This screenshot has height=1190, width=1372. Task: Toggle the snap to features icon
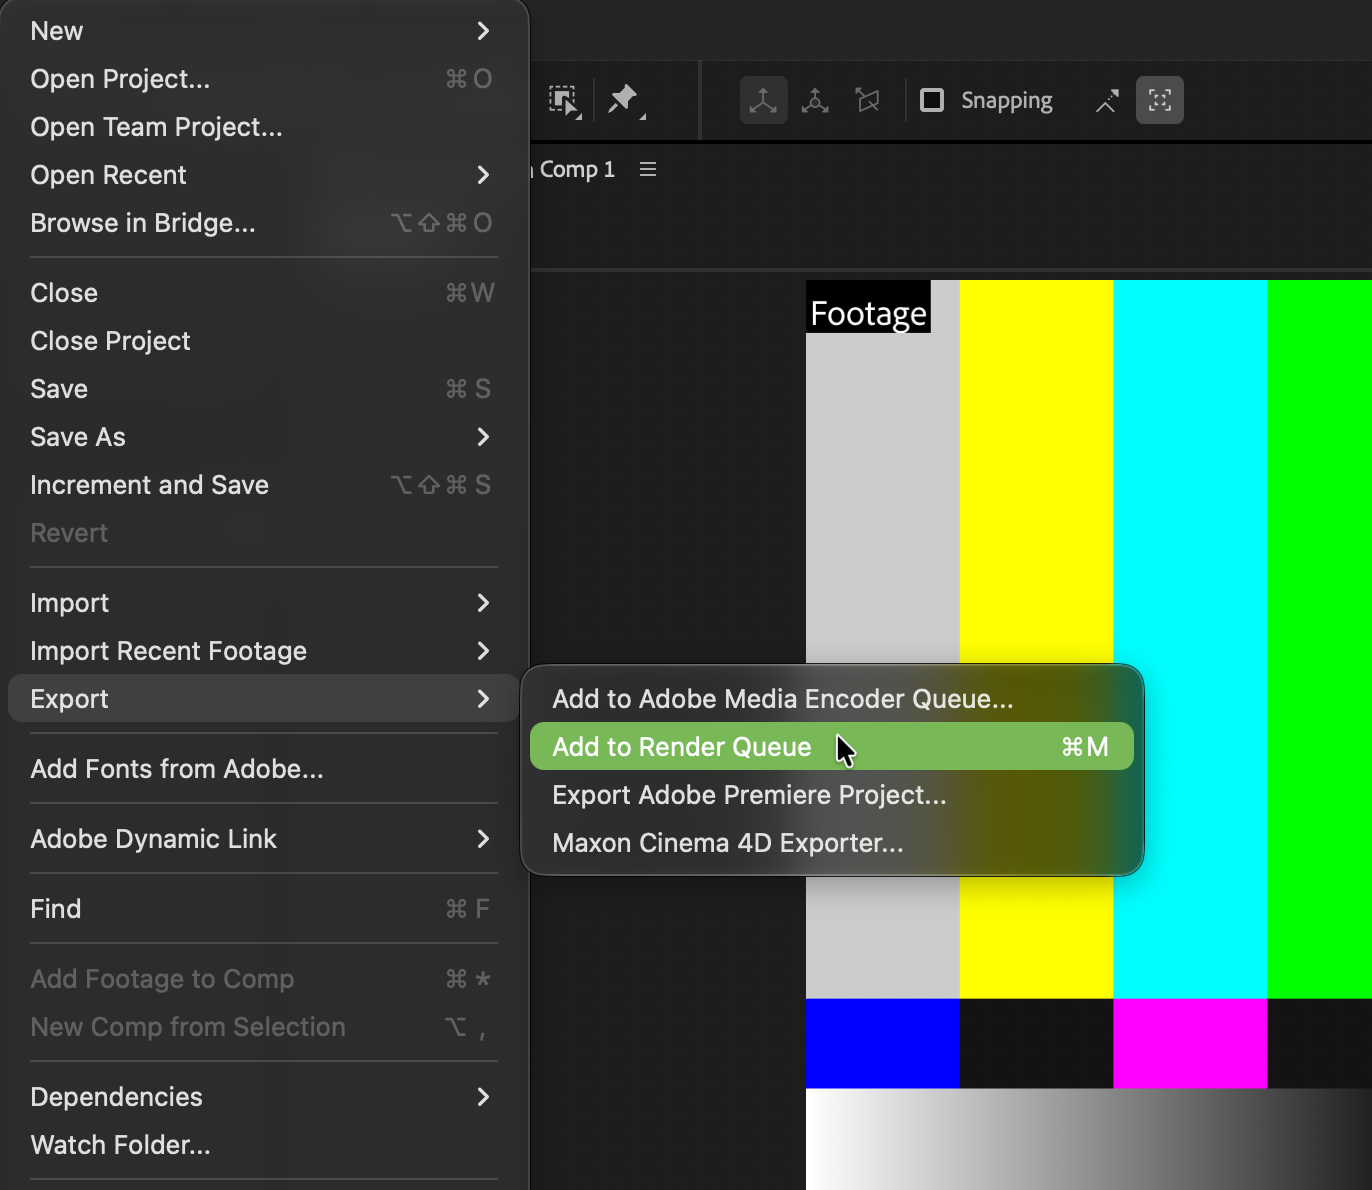(x=1160, y=100)
